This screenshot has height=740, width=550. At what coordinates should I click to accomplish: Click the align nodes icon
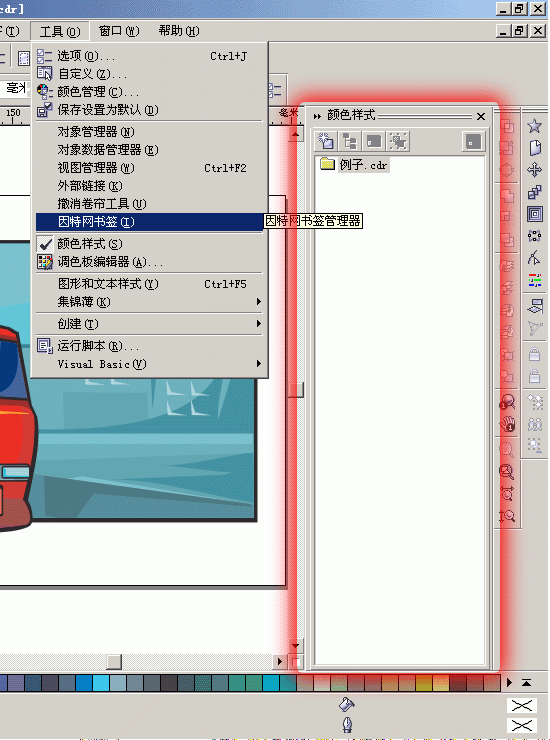click(534, 235)
